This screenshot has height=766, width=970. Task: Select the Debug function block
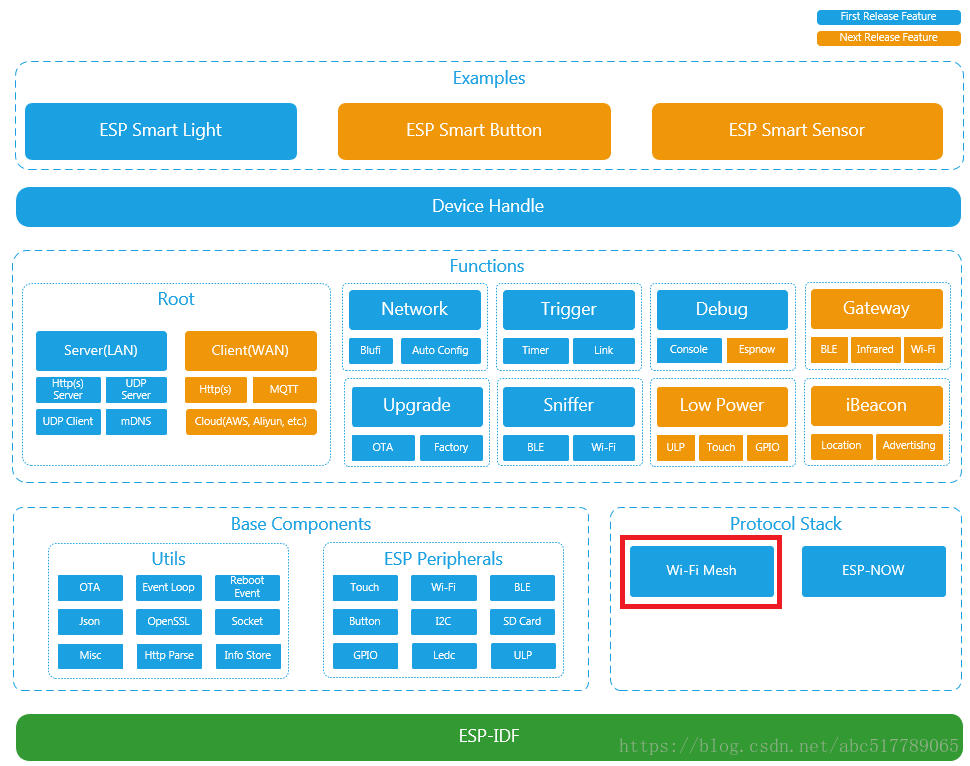point(722,309)
